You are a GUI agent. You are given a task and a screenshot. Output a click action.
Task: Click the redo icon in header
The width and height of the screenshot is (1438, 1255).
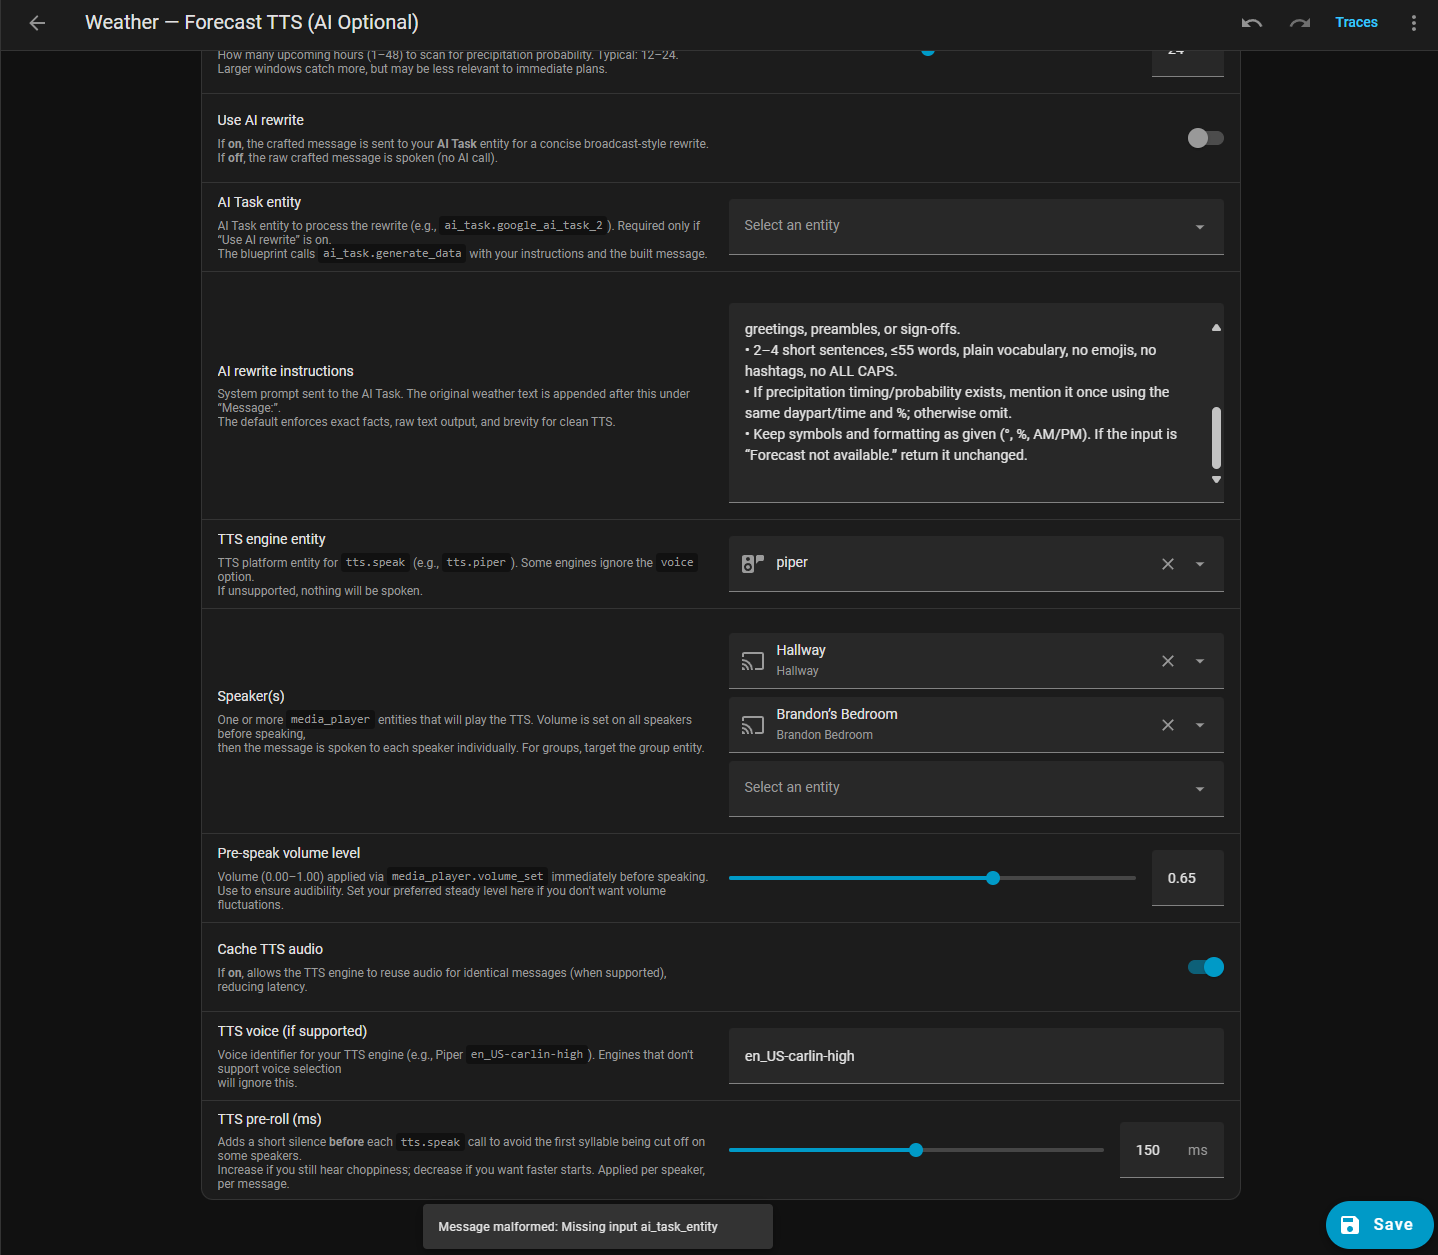tap(1299, 23)
